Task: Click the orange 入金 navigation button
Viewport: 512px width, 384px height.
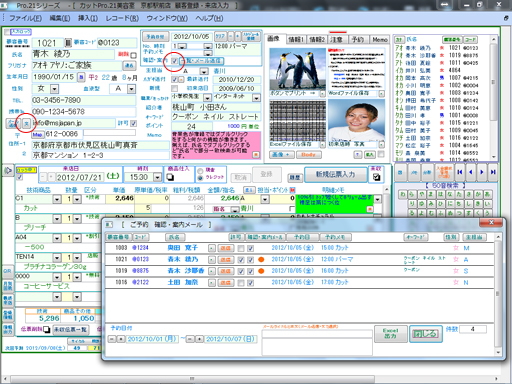Action: pos(444,172)
